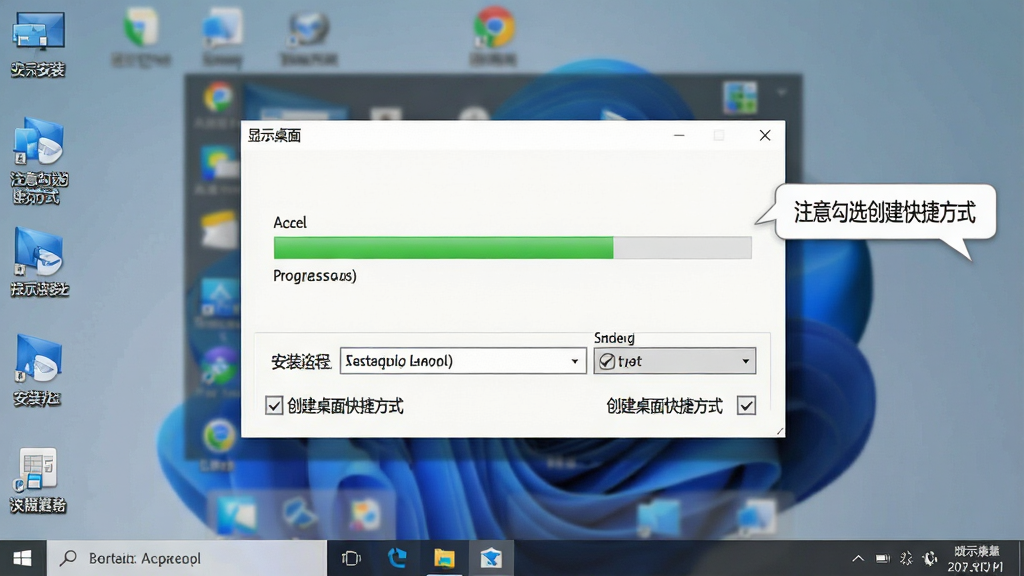Click the Accel label above progress bar

290,223
